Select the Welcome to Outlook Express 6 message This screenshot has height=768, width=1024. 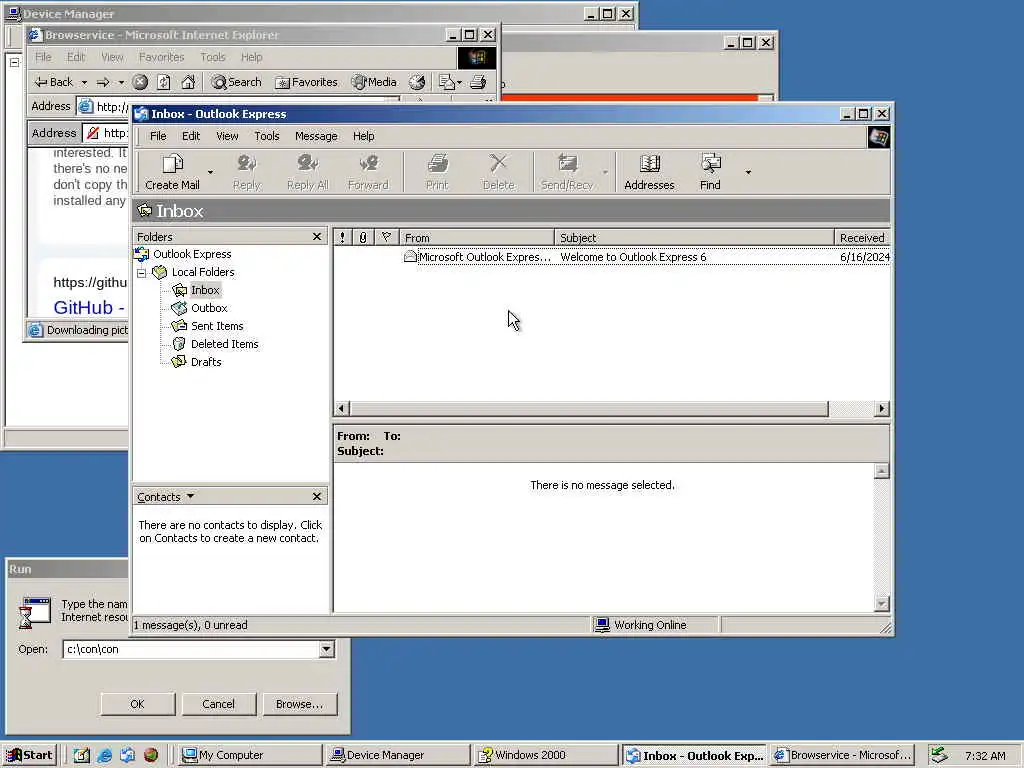coord(612,257)
